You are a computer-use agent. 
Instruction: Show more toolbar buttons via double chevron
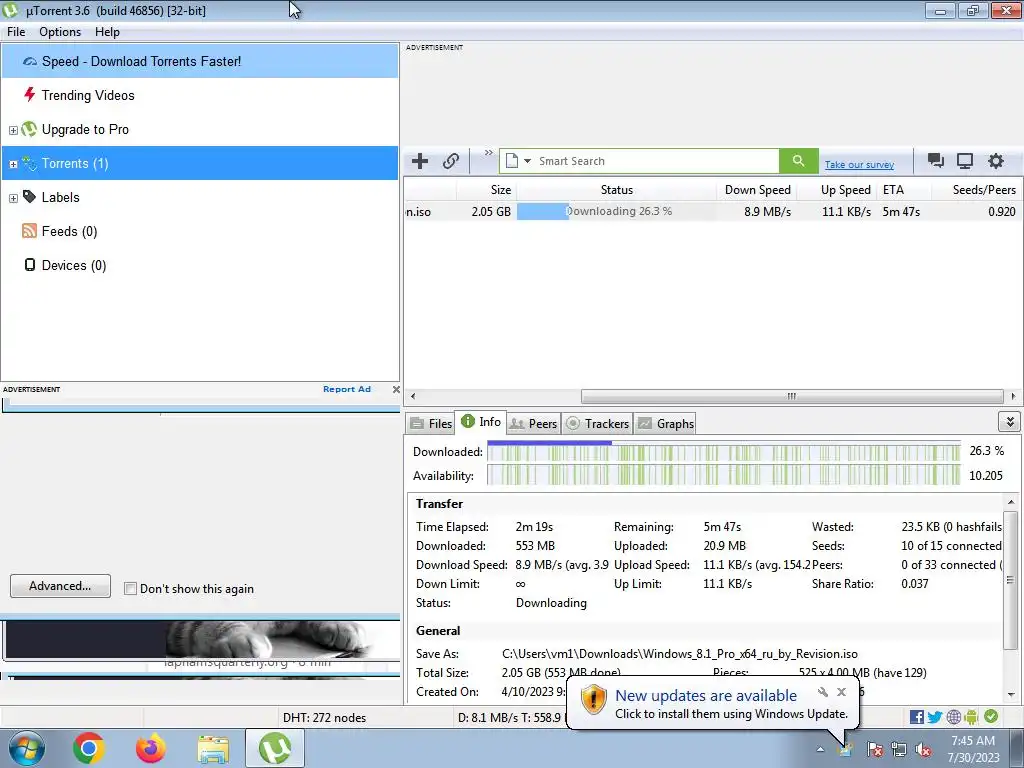tap(488, 153)
